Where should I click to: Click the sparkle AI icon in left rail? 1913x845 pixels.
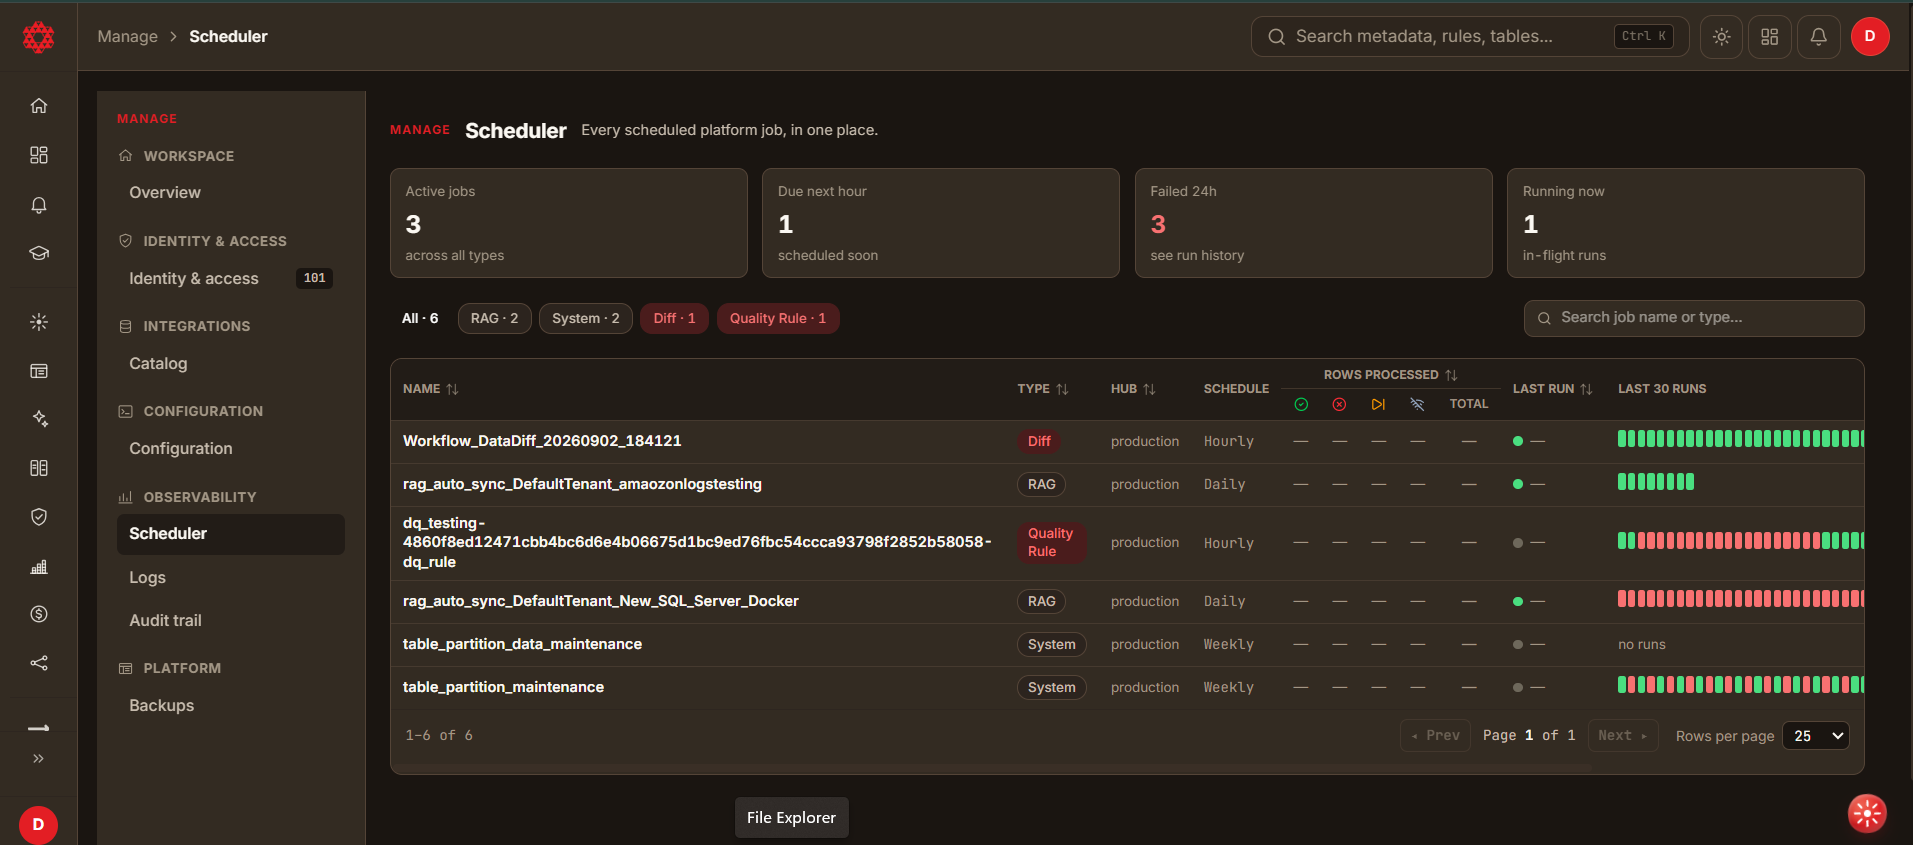[39, 419]
